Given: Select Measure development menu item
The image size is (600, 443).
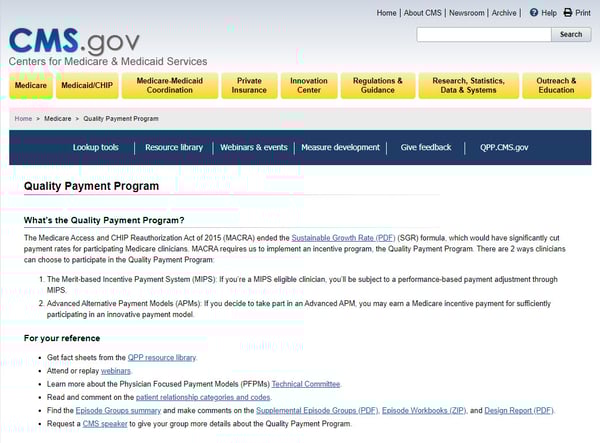Looking at the screenshot, I should (x=341, y=147).
